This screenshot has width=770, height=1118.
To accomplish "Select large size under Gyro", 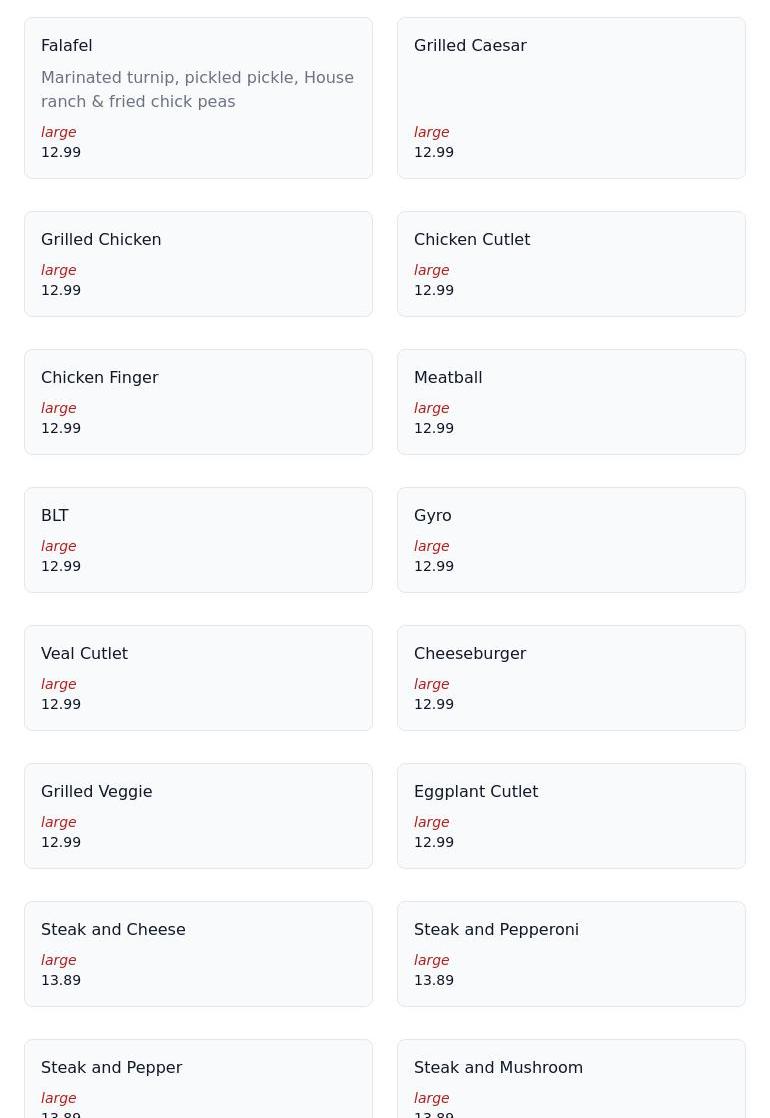I will pos(431,546).
